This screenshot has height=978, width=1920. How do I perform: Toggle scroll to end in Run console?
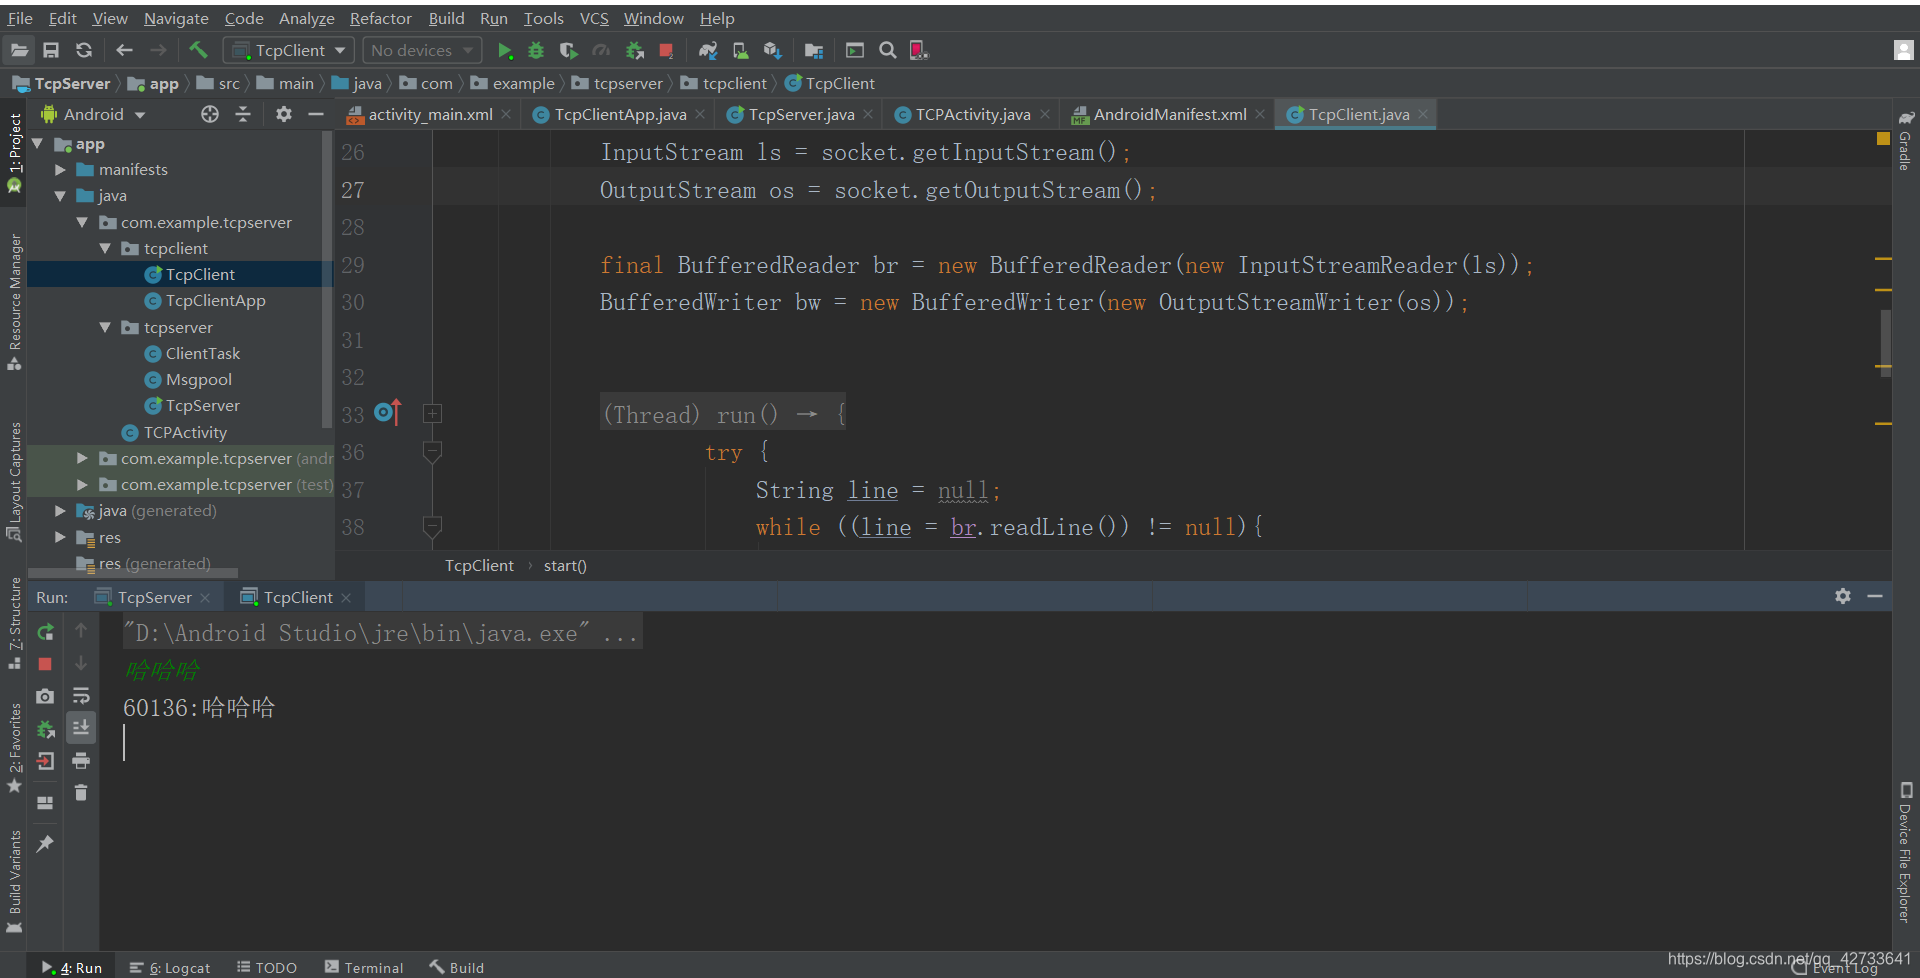point(81,727)
